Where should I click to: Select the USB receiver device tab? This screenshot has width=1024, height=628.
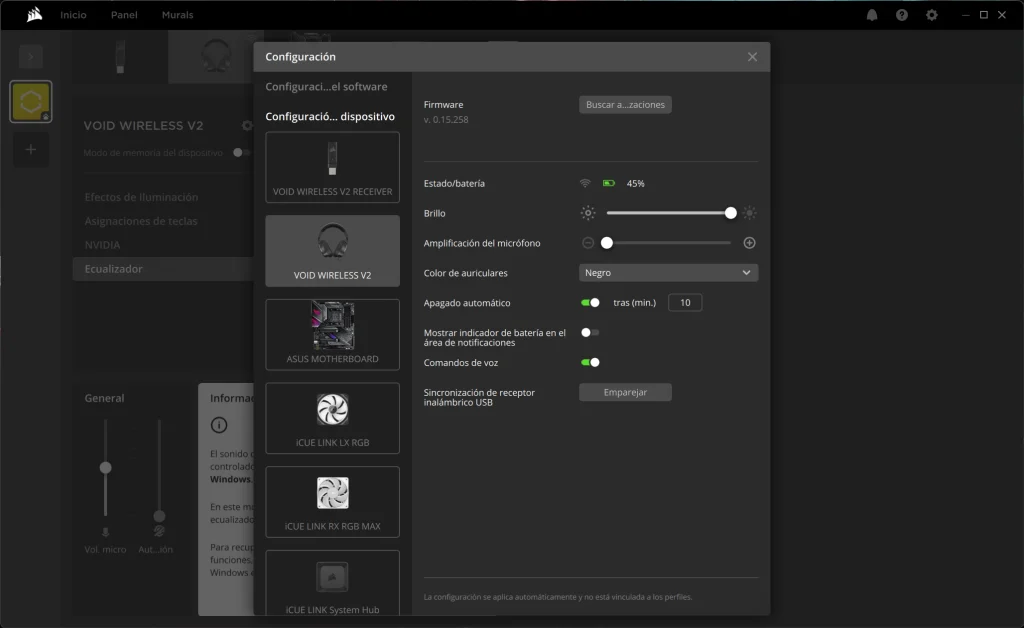(x=120, y=57)
